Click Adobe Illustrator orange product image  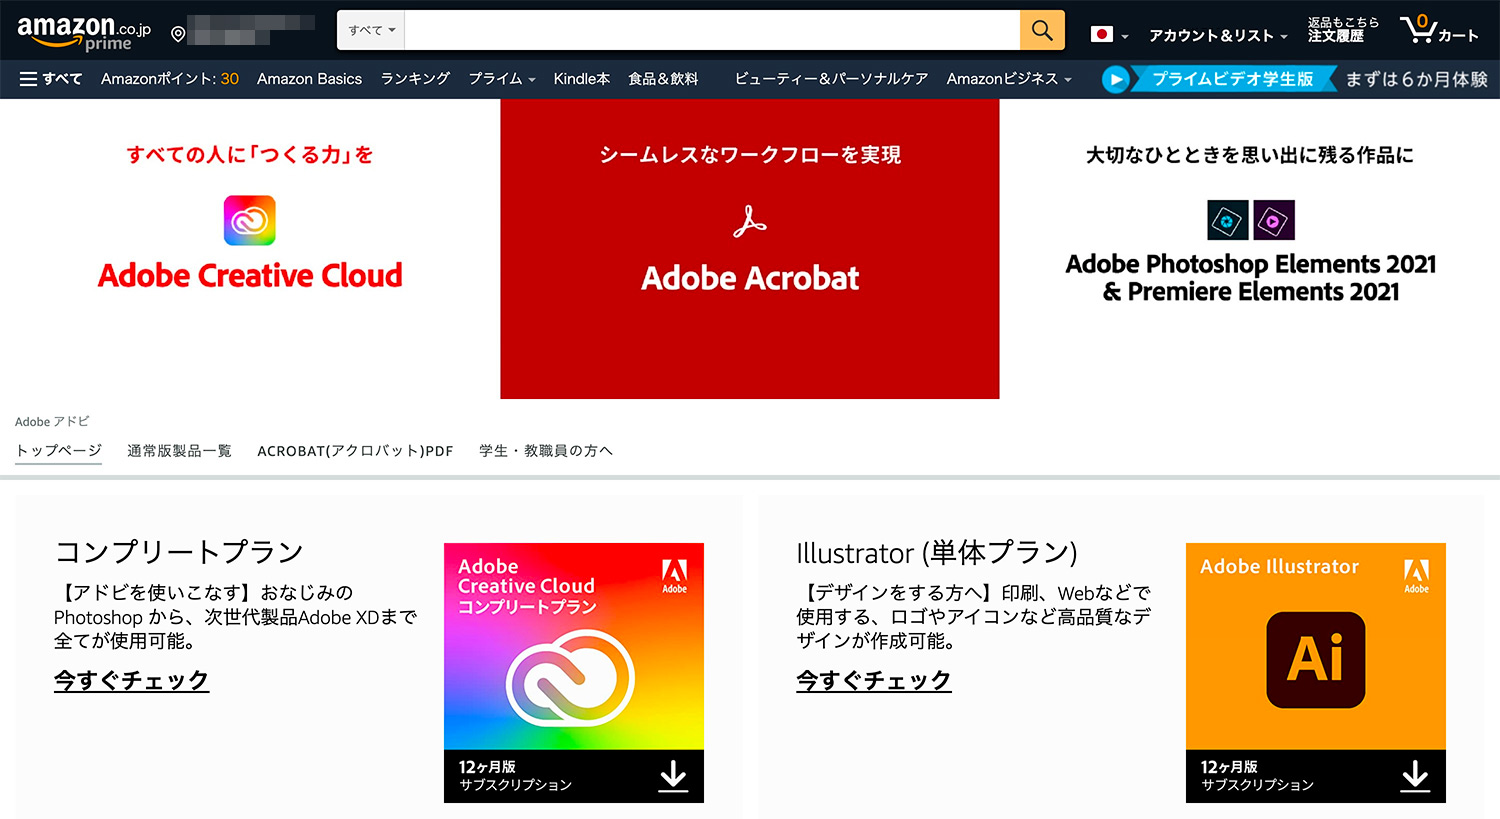[1316, 672]
